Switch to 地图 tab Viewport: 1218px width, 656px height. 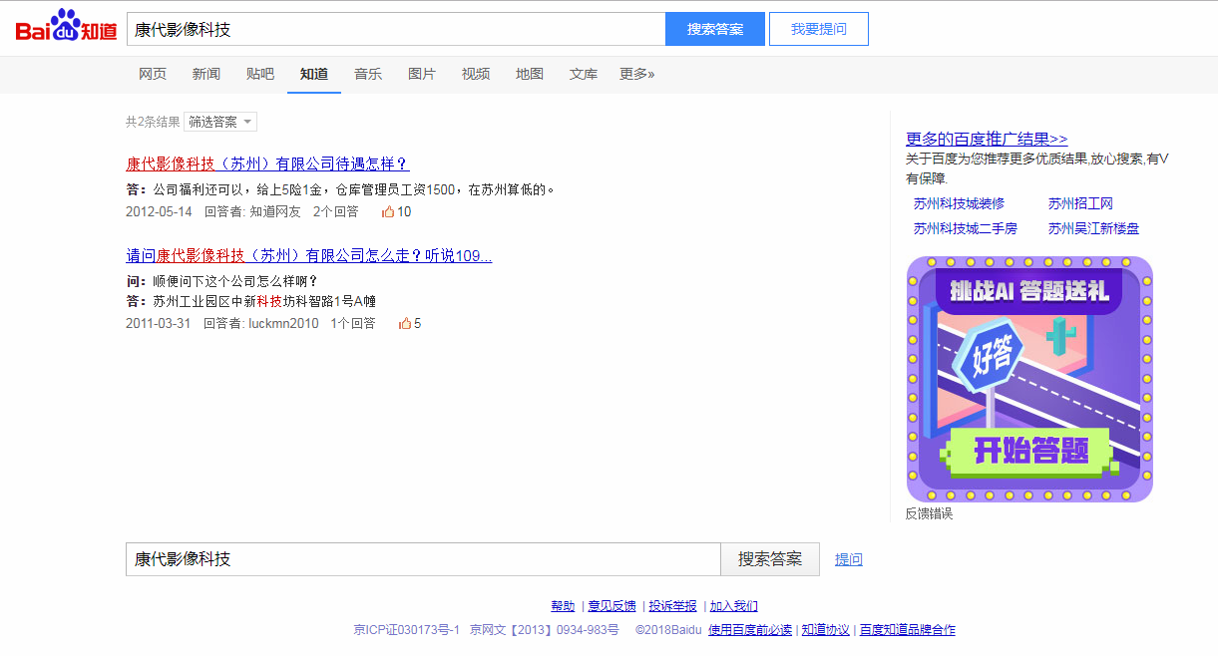[530, 74]
